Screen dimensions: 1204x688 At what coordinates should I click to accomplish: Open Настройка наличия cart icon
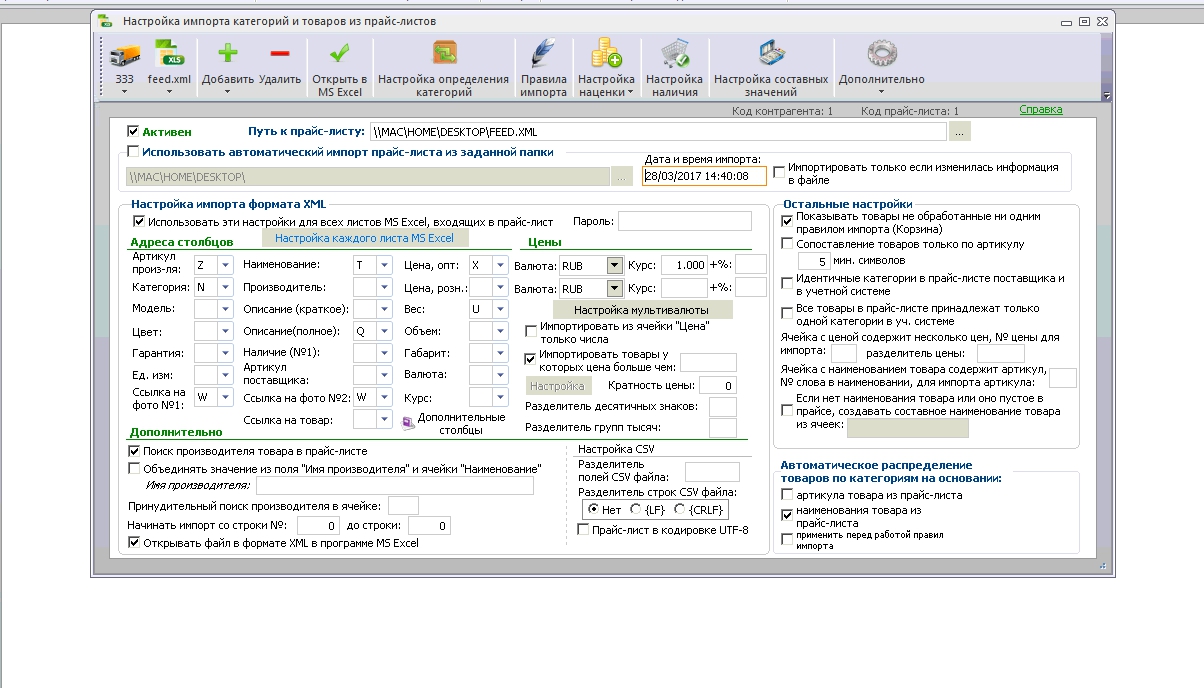[x=673, y=54]
